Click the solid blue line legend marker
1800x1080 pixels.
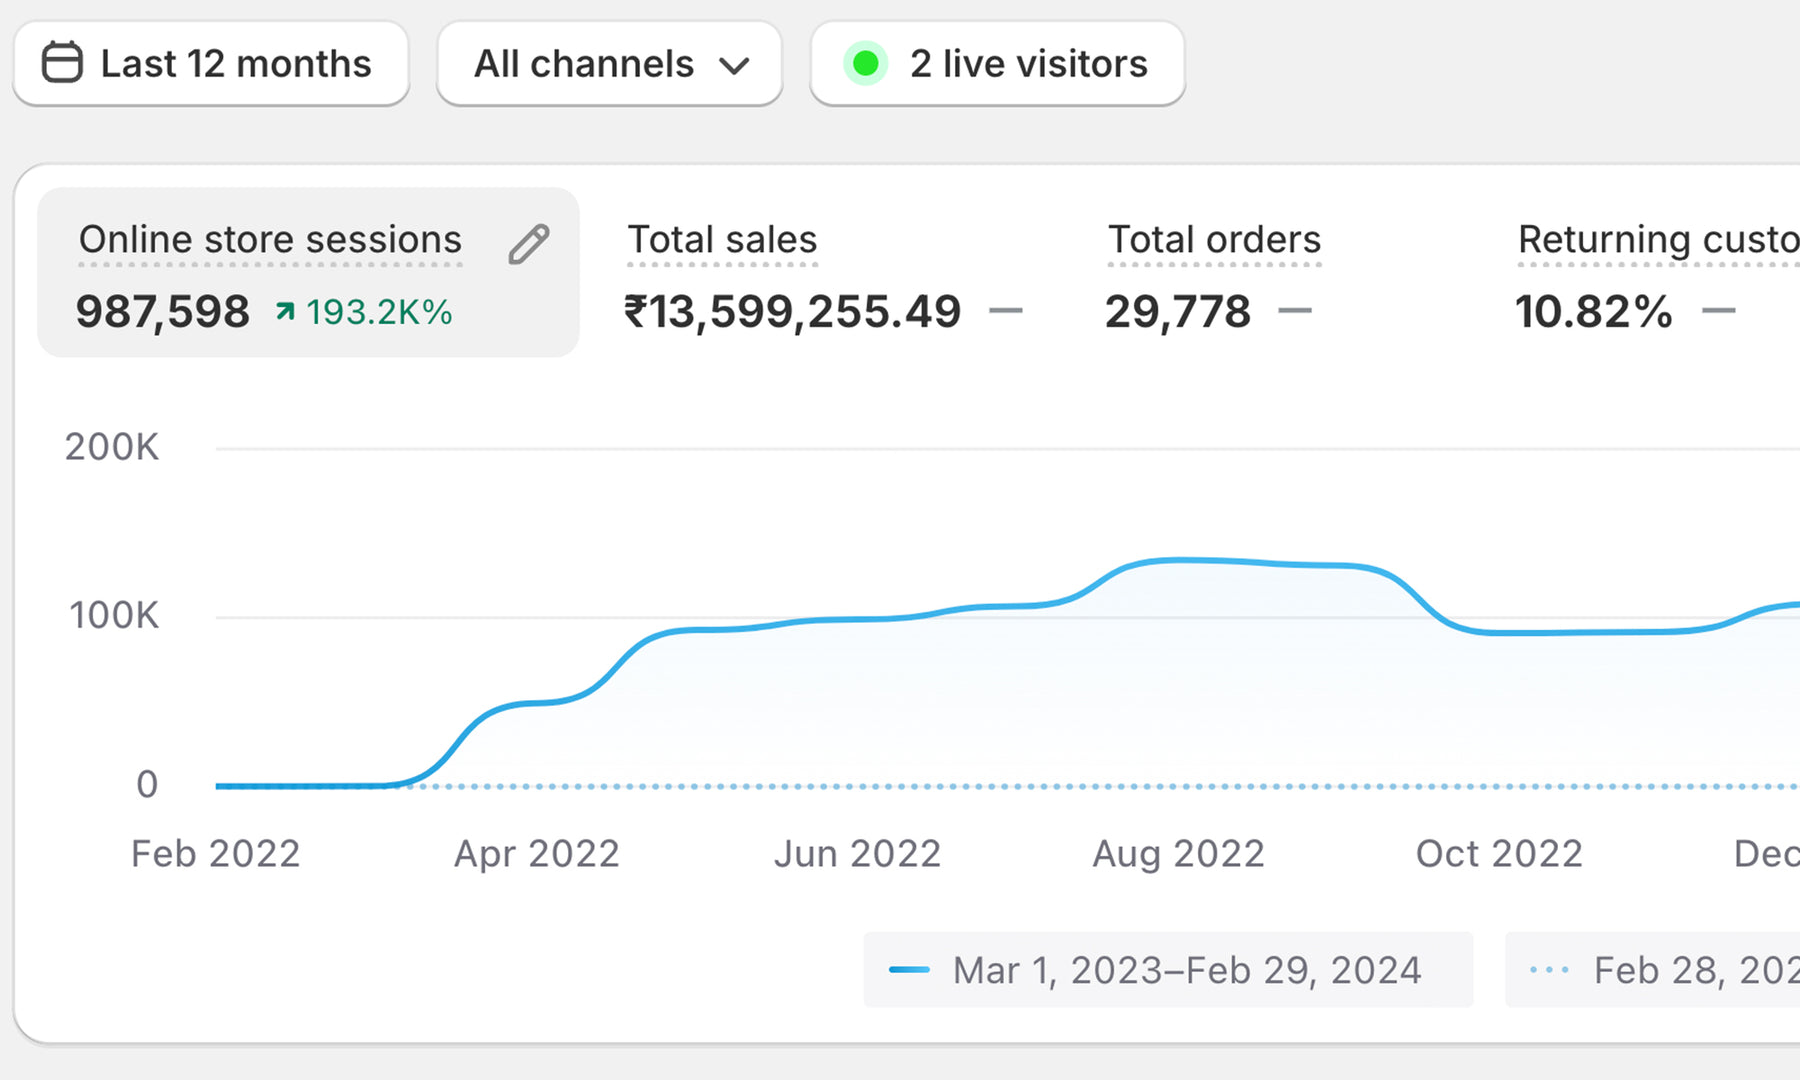tap(909, 970)
